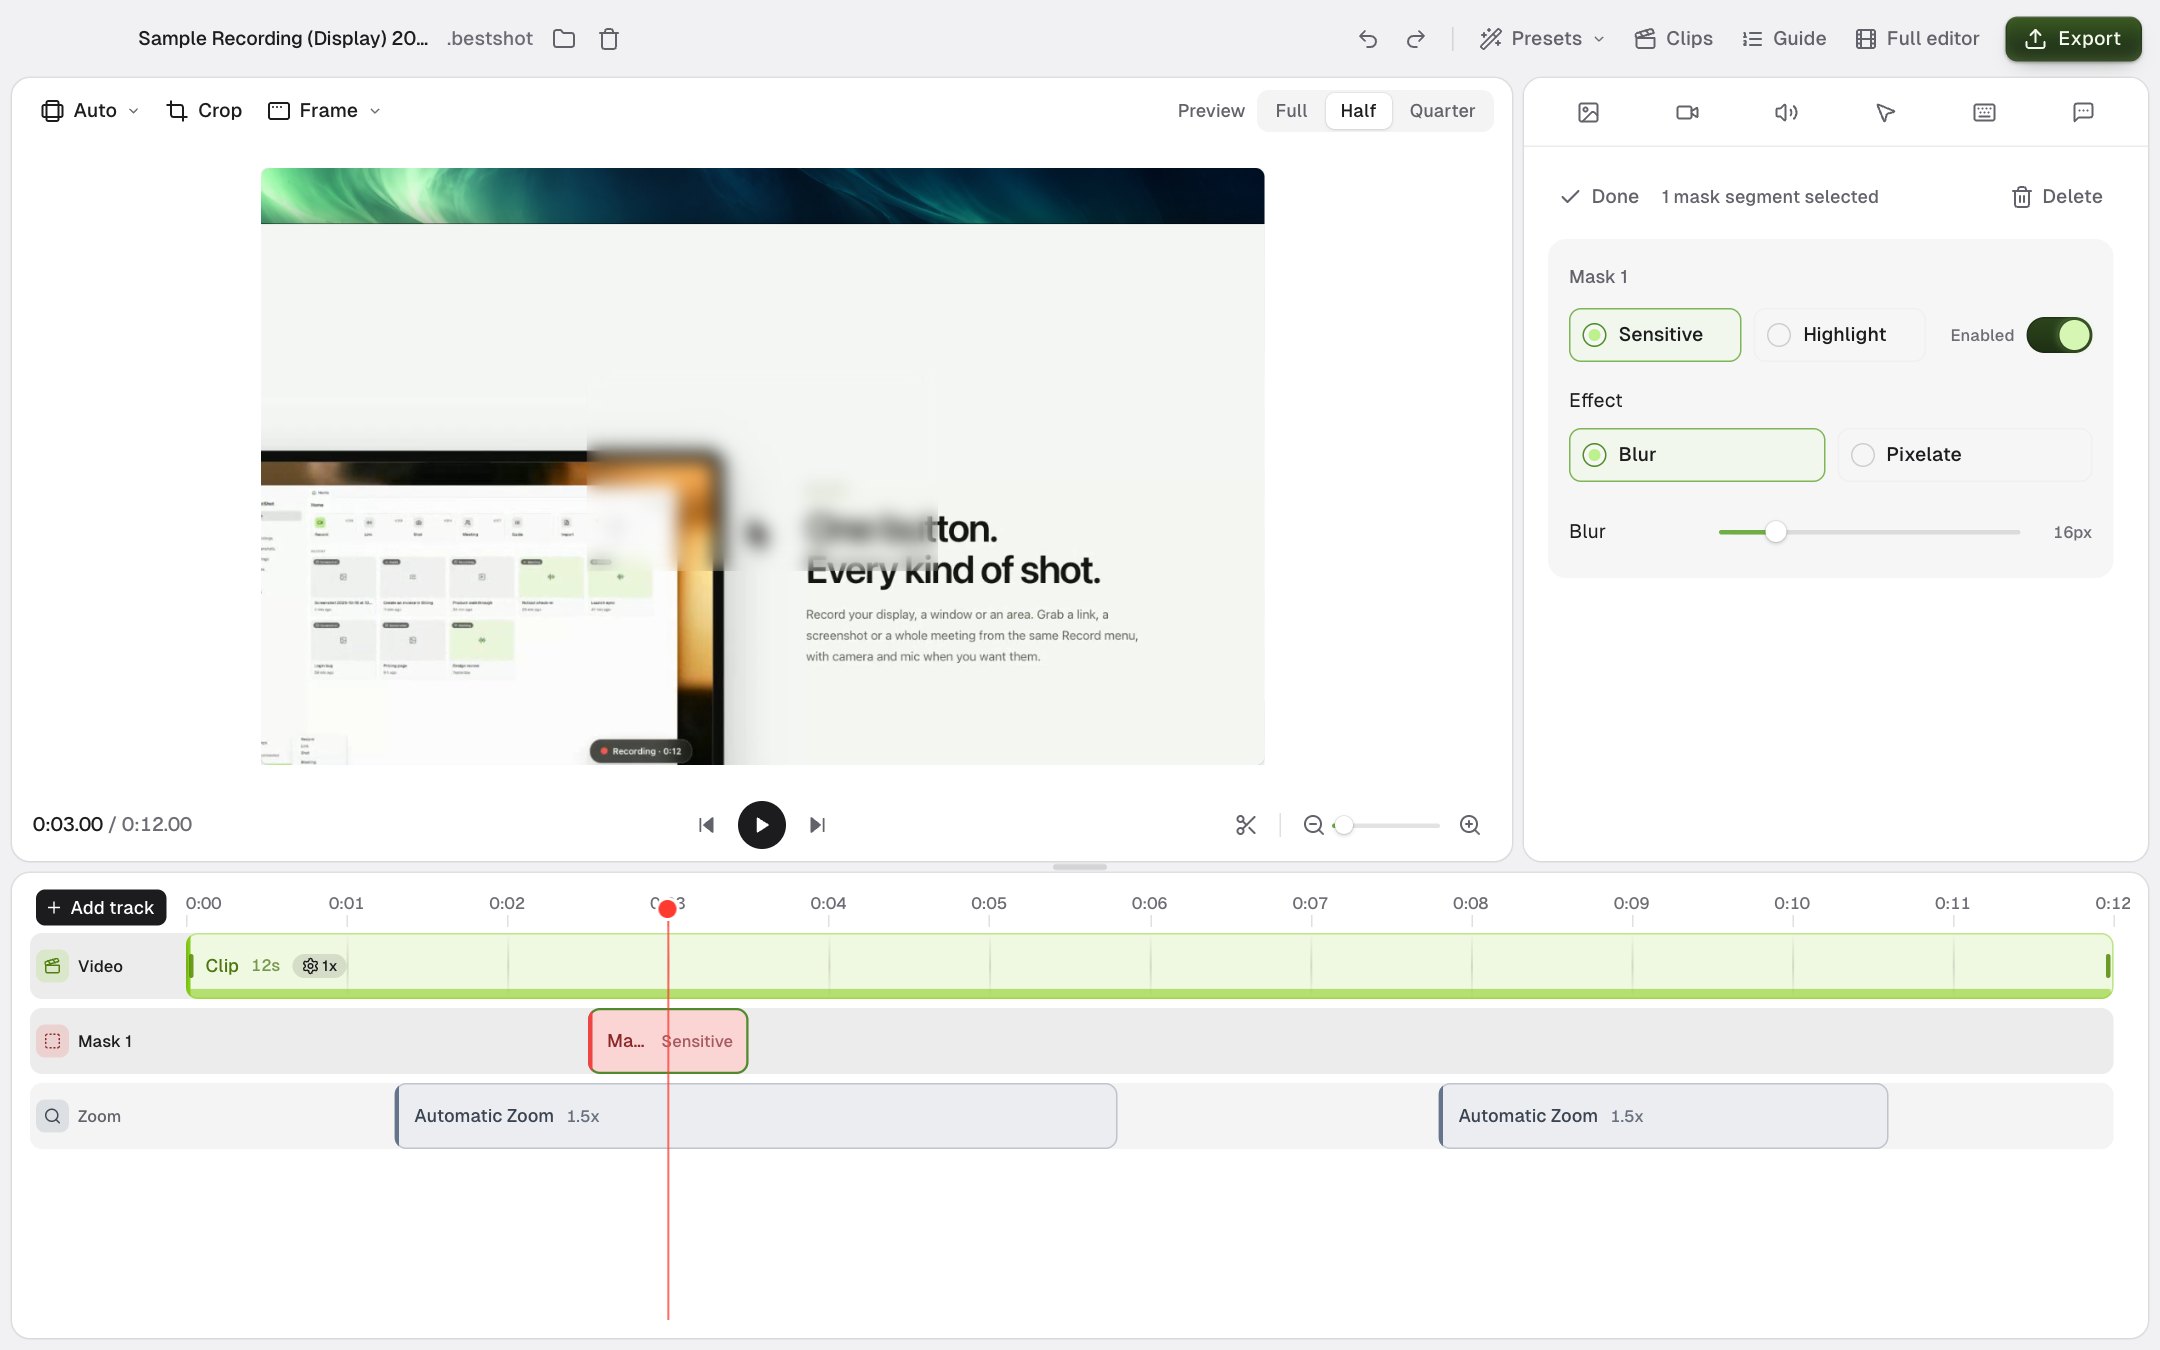Click the Video track icon

tap(53, 966)
